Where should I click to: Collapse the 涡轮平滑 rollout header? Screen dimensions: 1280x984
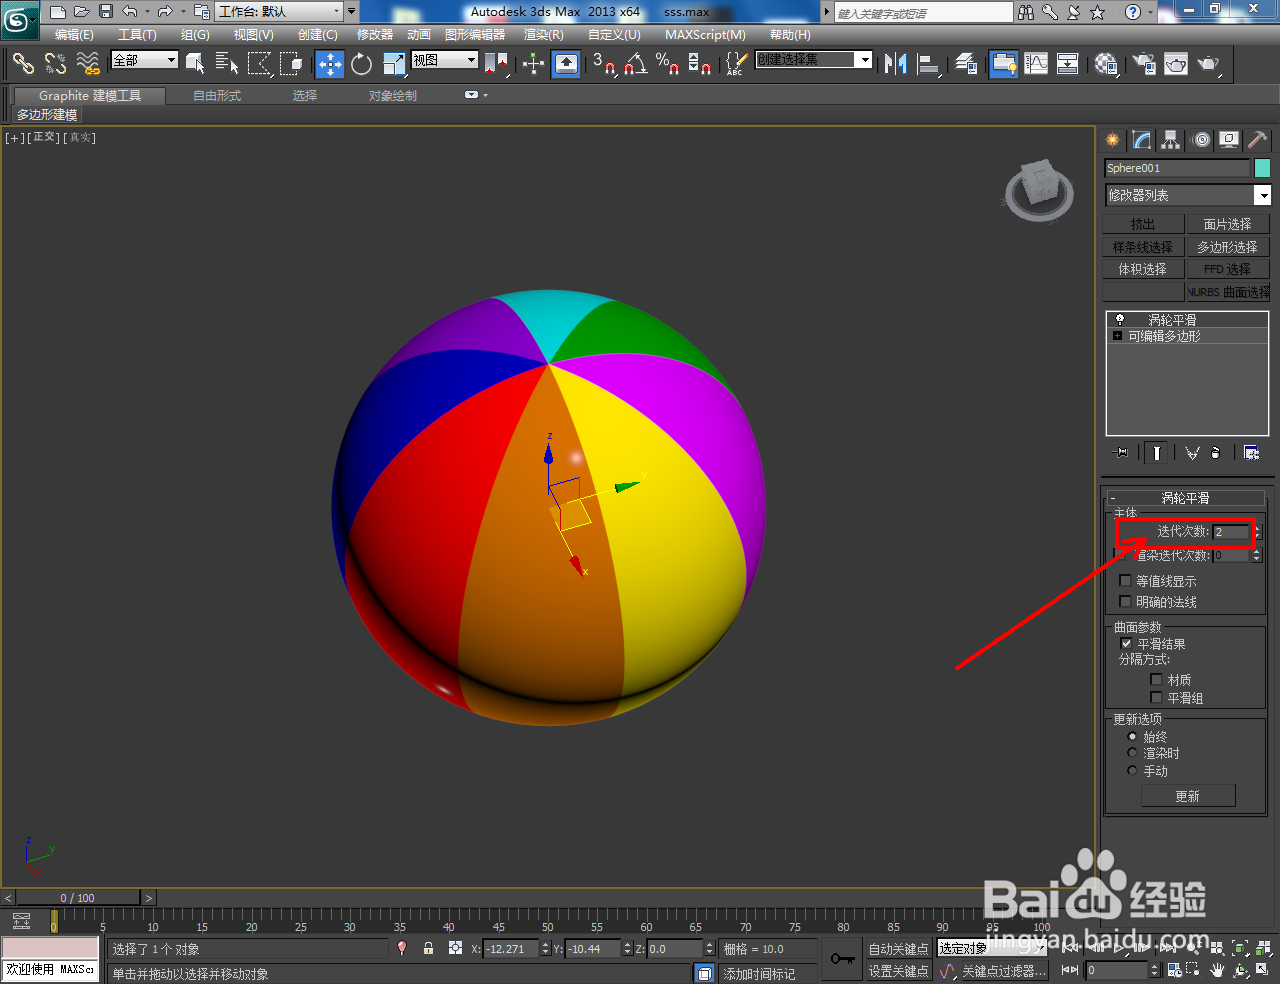1185,497
